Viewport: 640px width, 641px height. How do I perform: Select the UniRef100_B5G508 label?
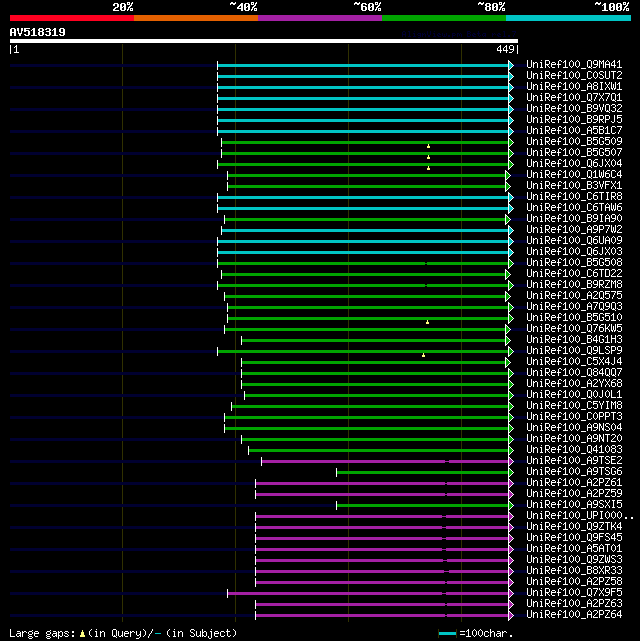[574, 262]
